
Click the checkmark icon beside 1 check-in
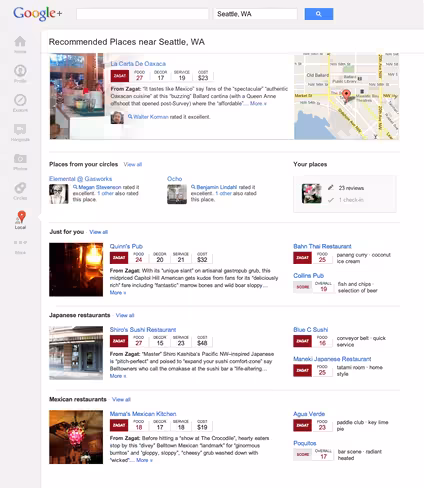click(x=331, y=200)
